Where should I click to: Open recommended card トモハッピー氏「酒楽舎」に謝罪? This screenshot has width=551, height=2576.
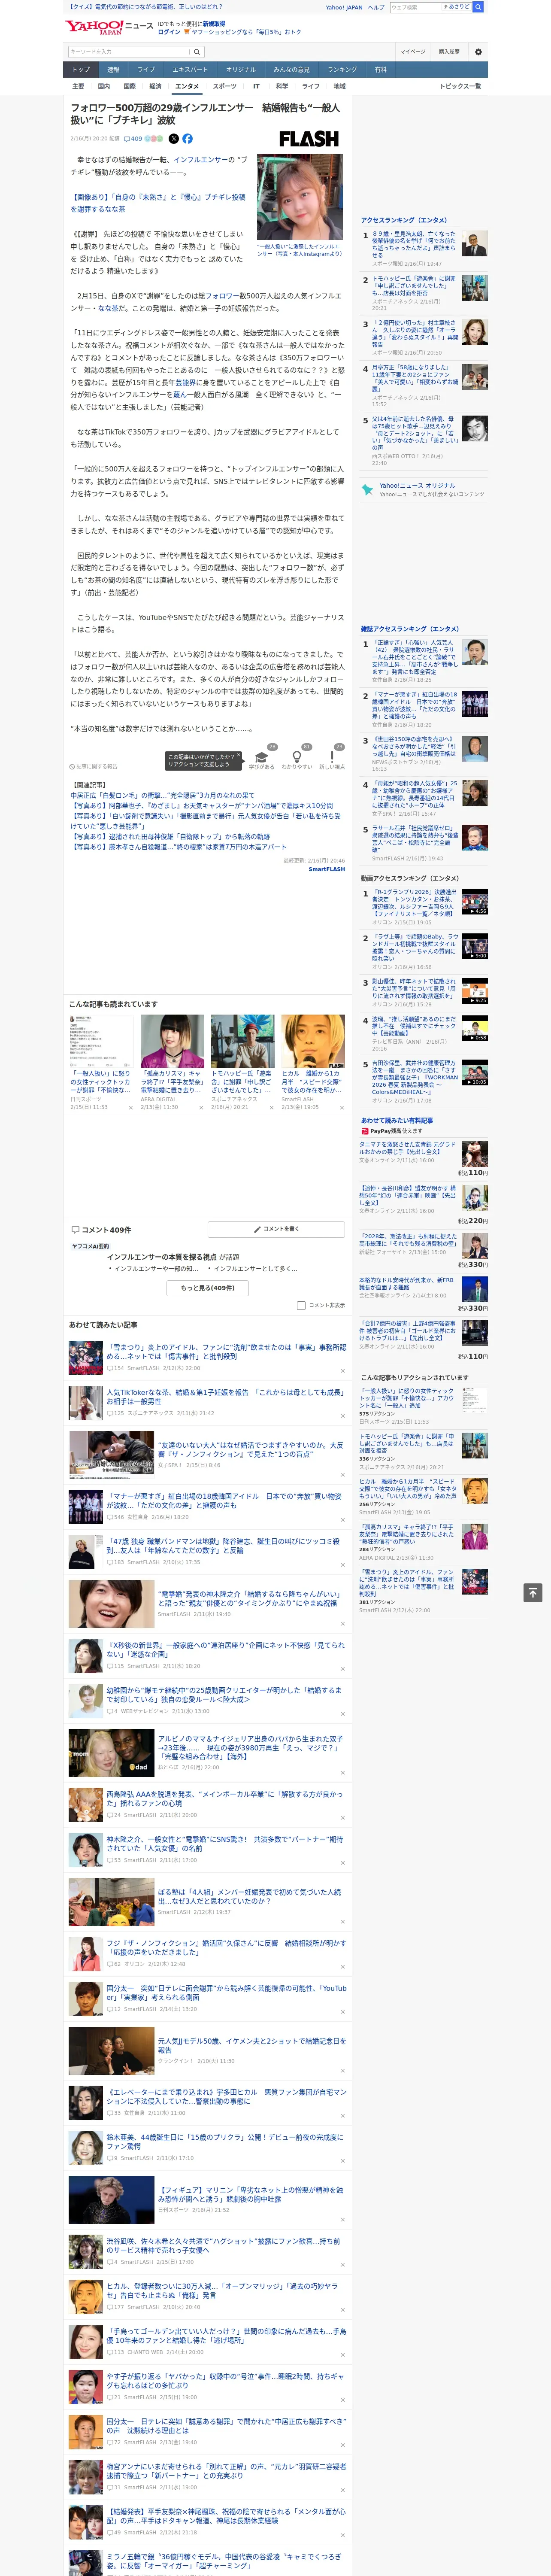[x=242, y=1062]
